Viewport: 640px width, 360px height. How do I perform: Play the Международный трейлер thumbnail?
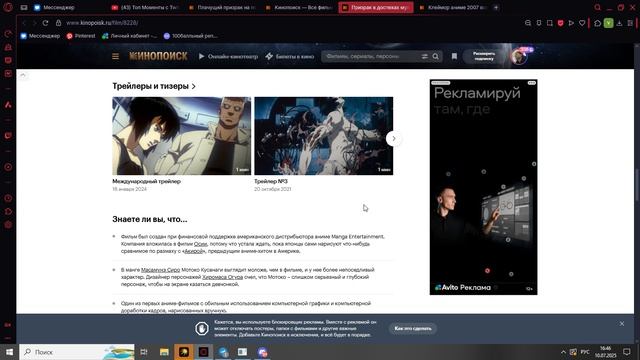point(182,136)
